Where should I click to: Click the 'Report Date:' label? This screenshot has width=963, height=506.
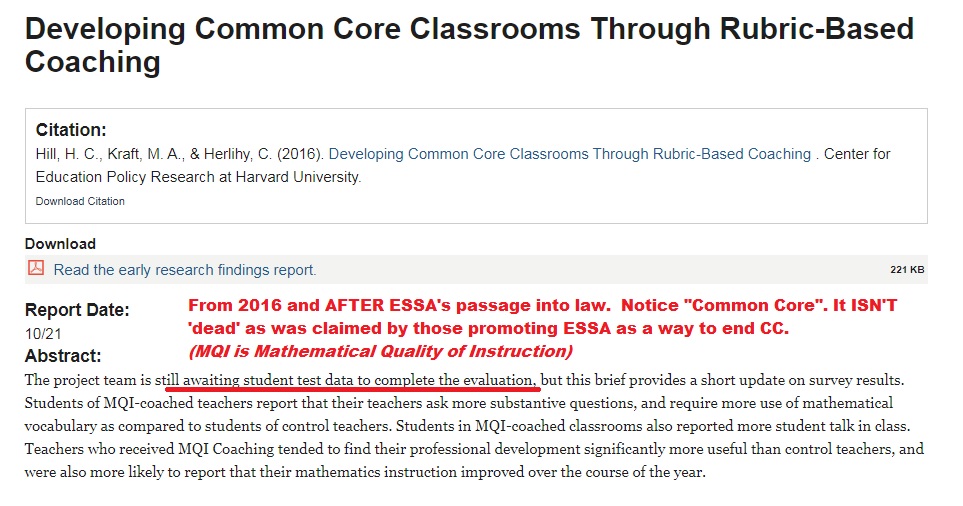(77, 310)
